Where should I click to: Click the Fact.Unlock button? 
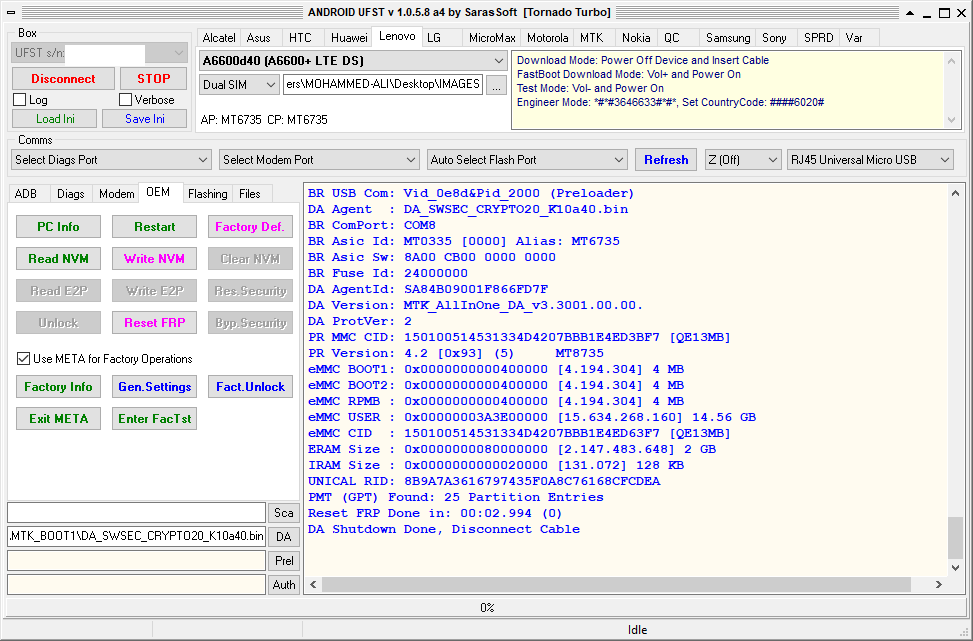250,387
